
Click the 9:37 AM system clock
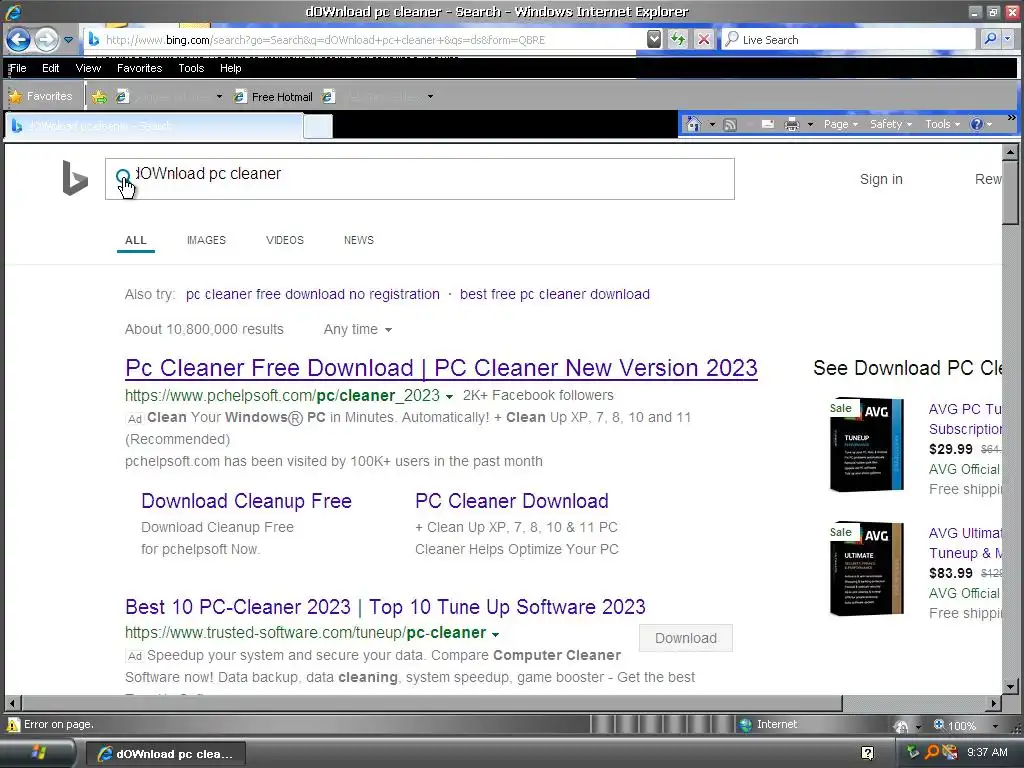(x=987, y=752)
